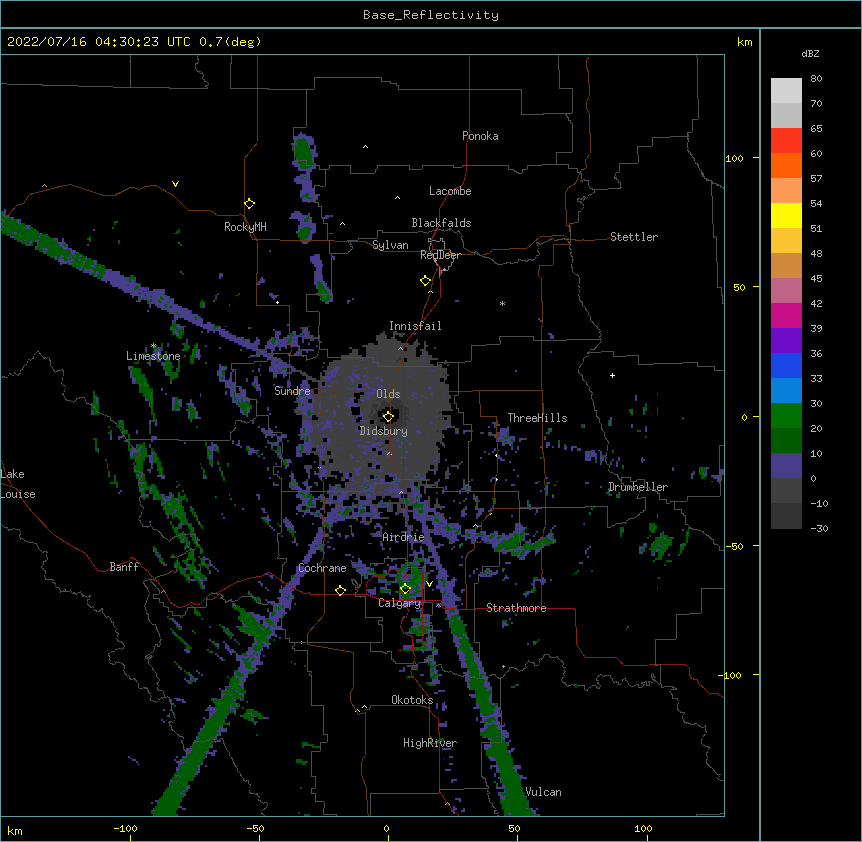Select the Lacombe city label
The width and height of the screenshot is (862, 842).
[x=450, y=191]
